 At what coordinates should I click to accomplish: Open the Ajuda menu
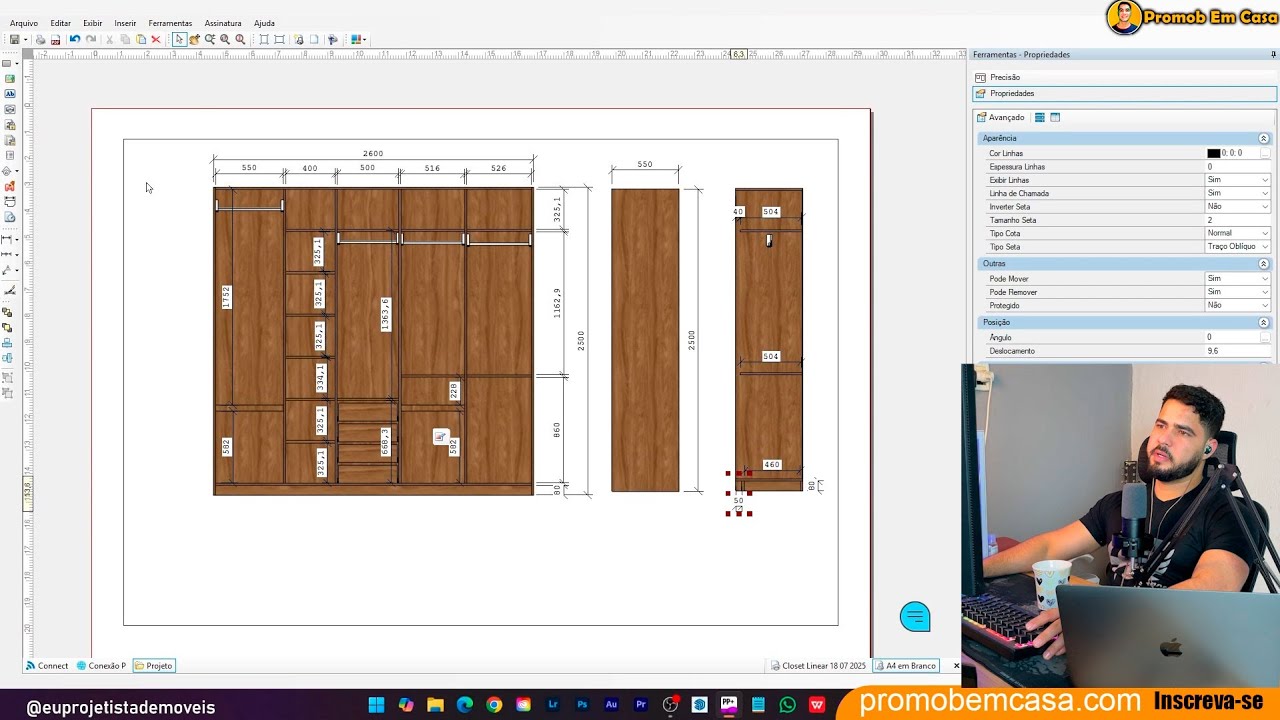coord(264,23)
